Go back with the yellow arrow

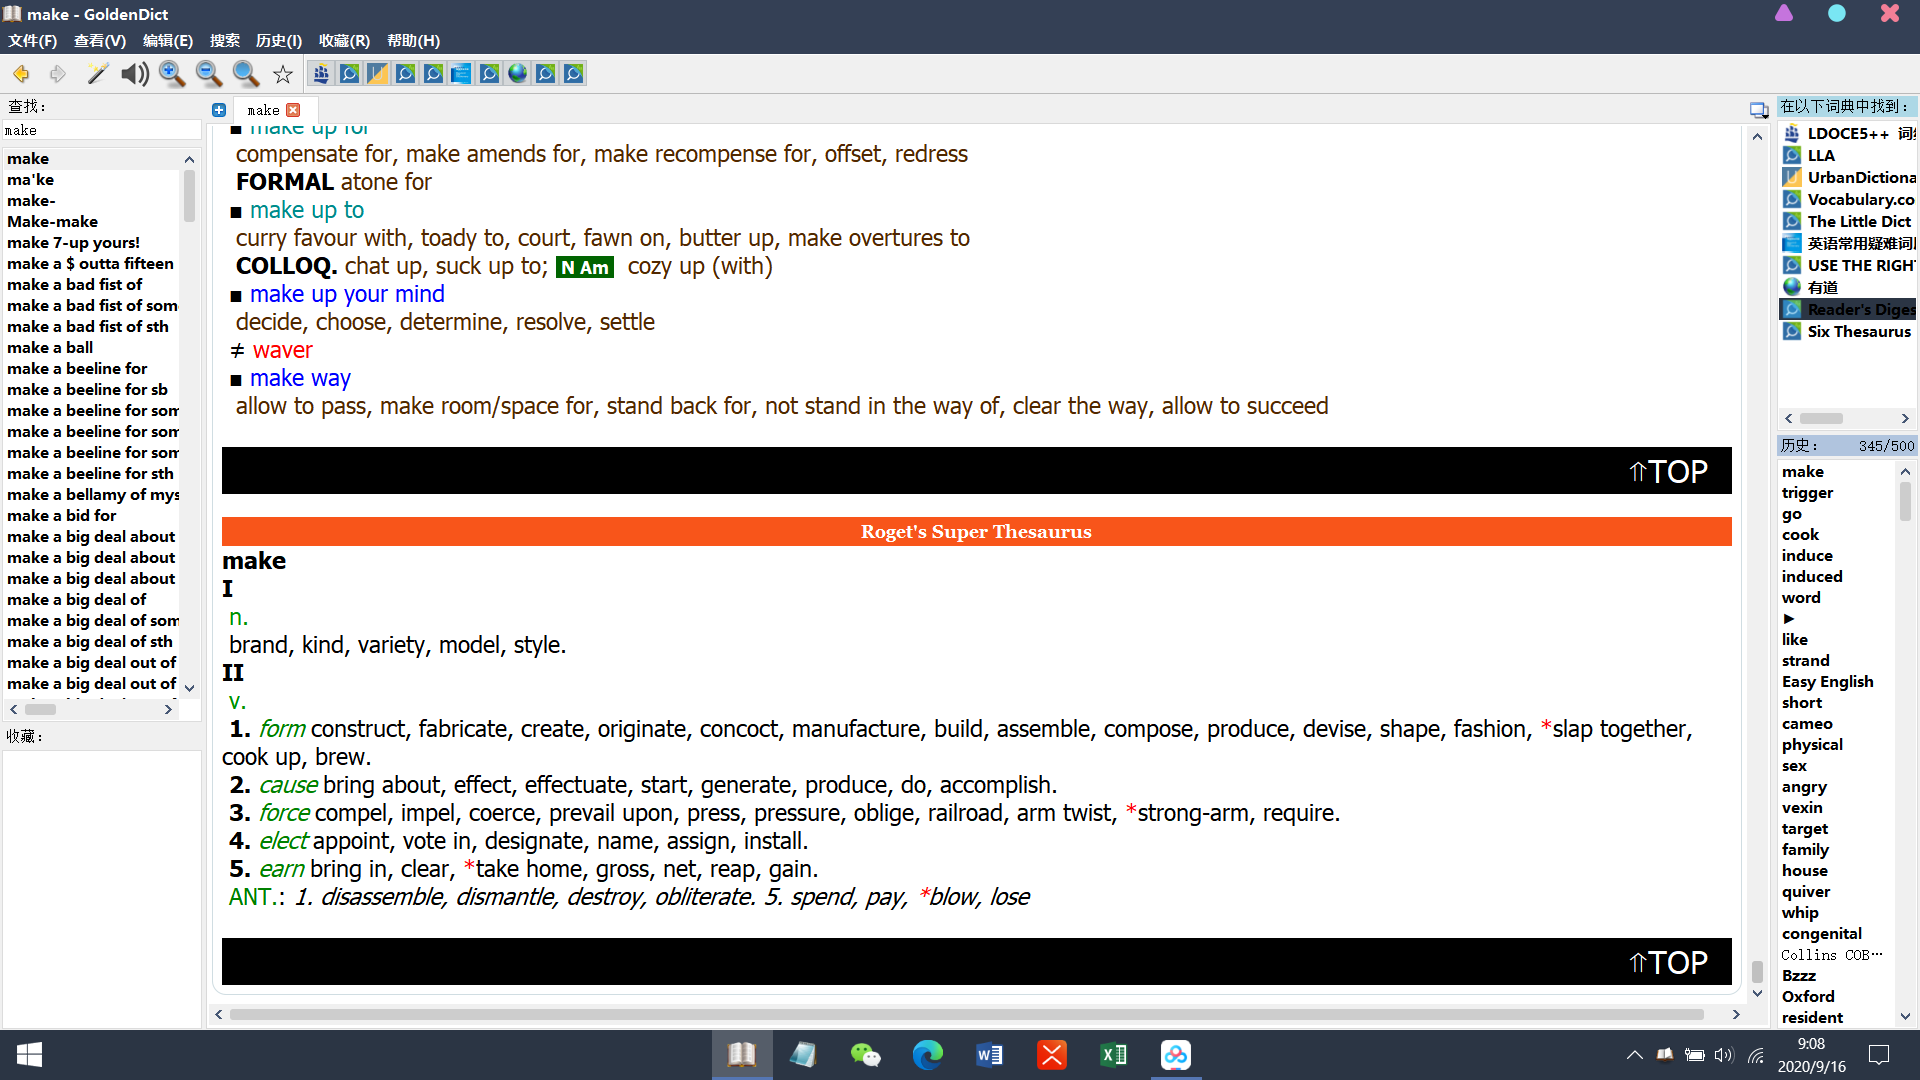tap(21, 73)
